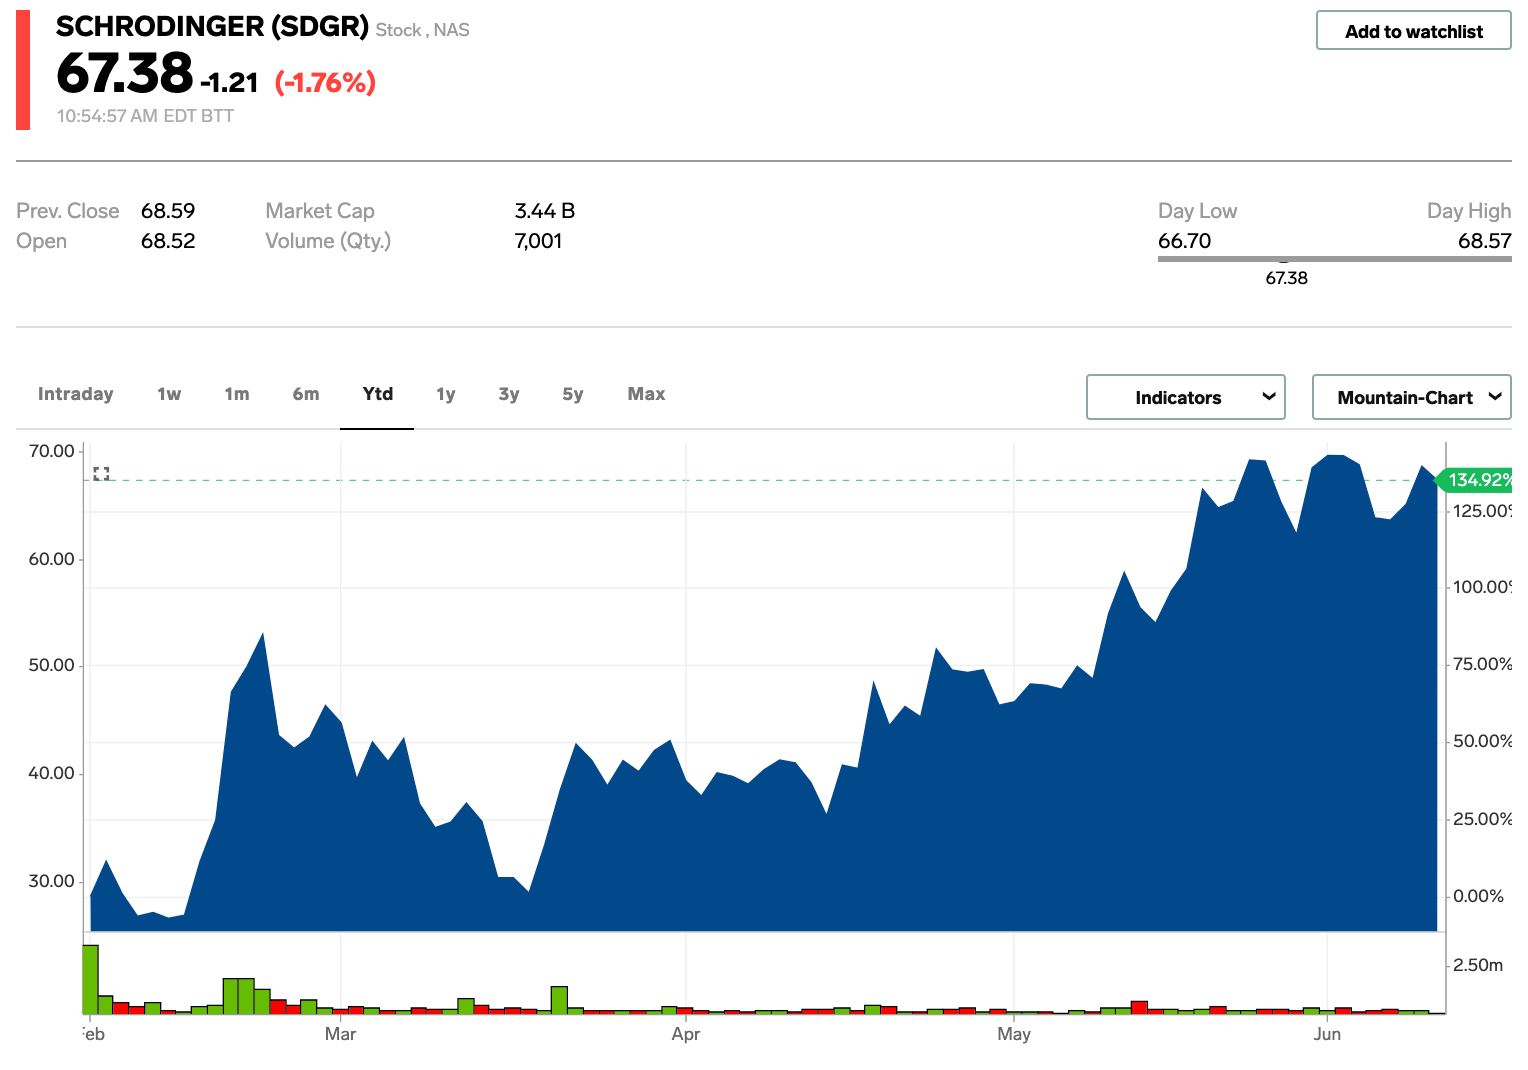The width and height of the screenshot is (1528, 1070).
Task: Switch to the Intraday chart tab
Action: pyautogui.click(x=76, y=394)
